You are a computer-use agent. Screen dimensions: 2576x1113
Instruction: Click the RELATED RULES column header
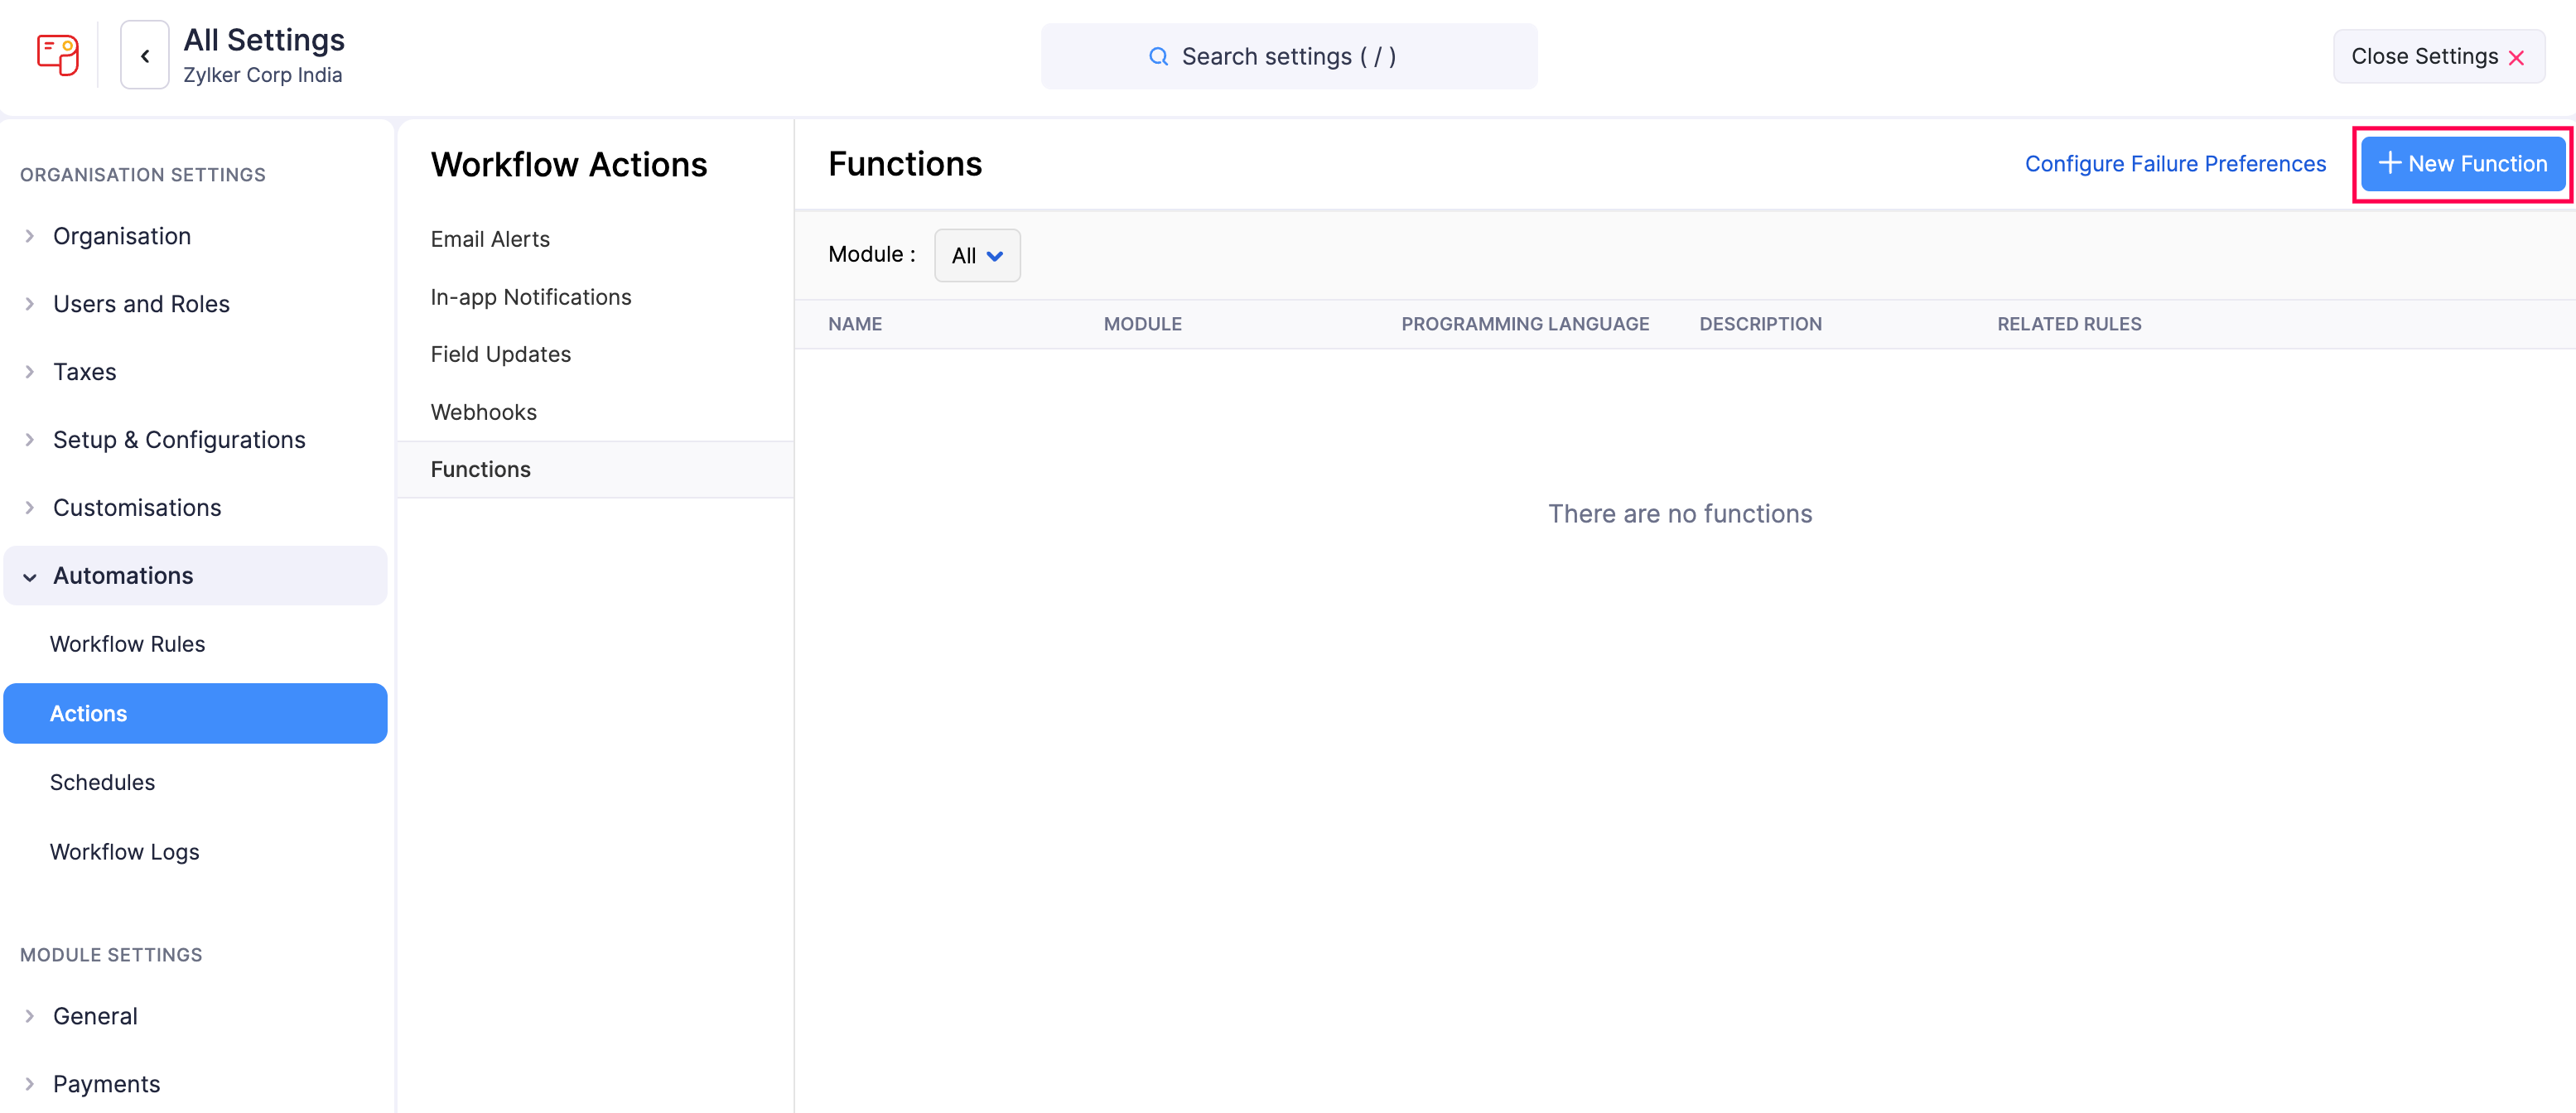[x=2069, y=324]
